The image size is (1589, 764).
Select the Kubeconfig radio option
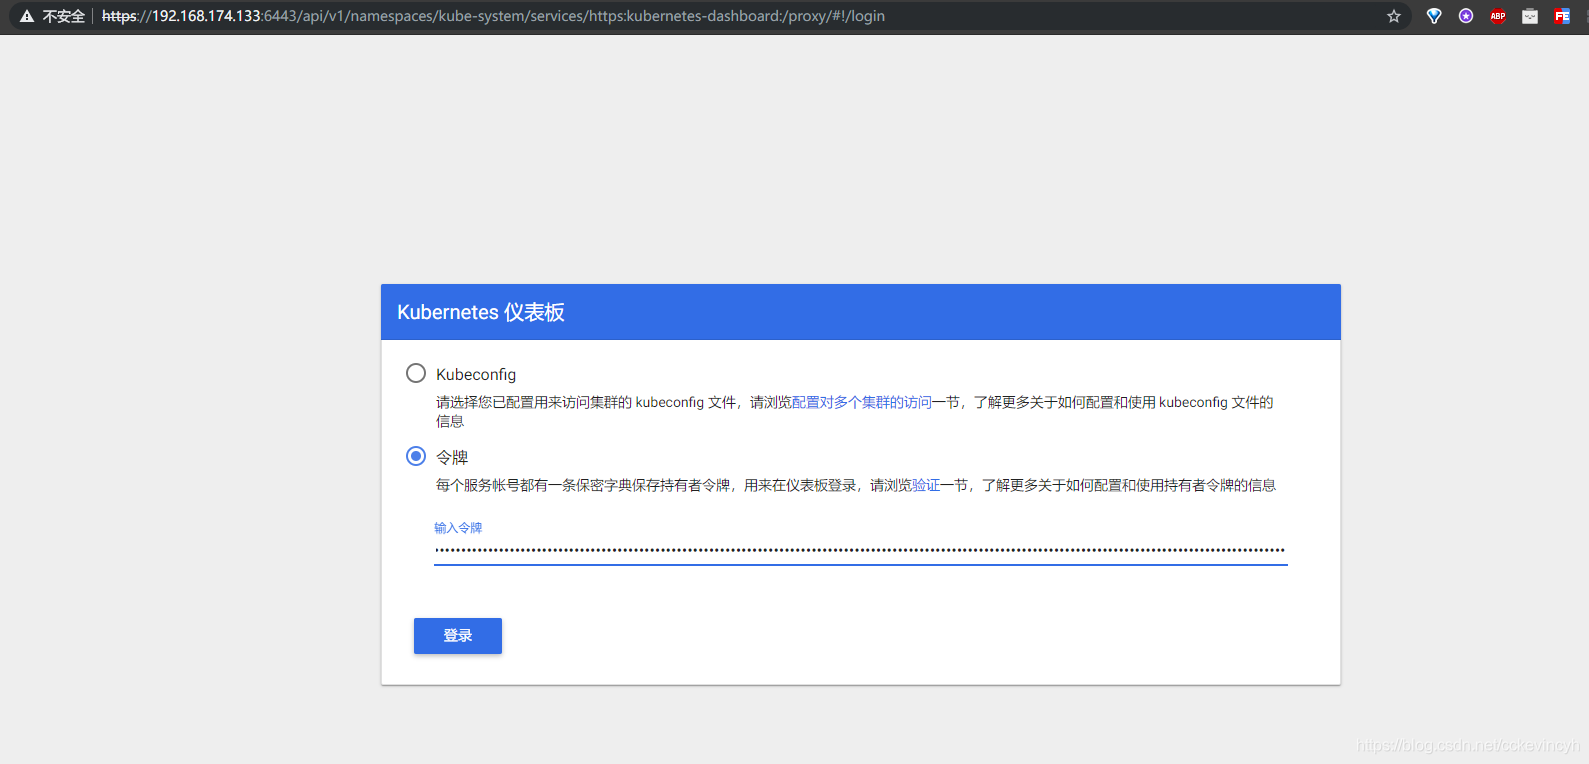pyautogui.click(x=416, y=373)
